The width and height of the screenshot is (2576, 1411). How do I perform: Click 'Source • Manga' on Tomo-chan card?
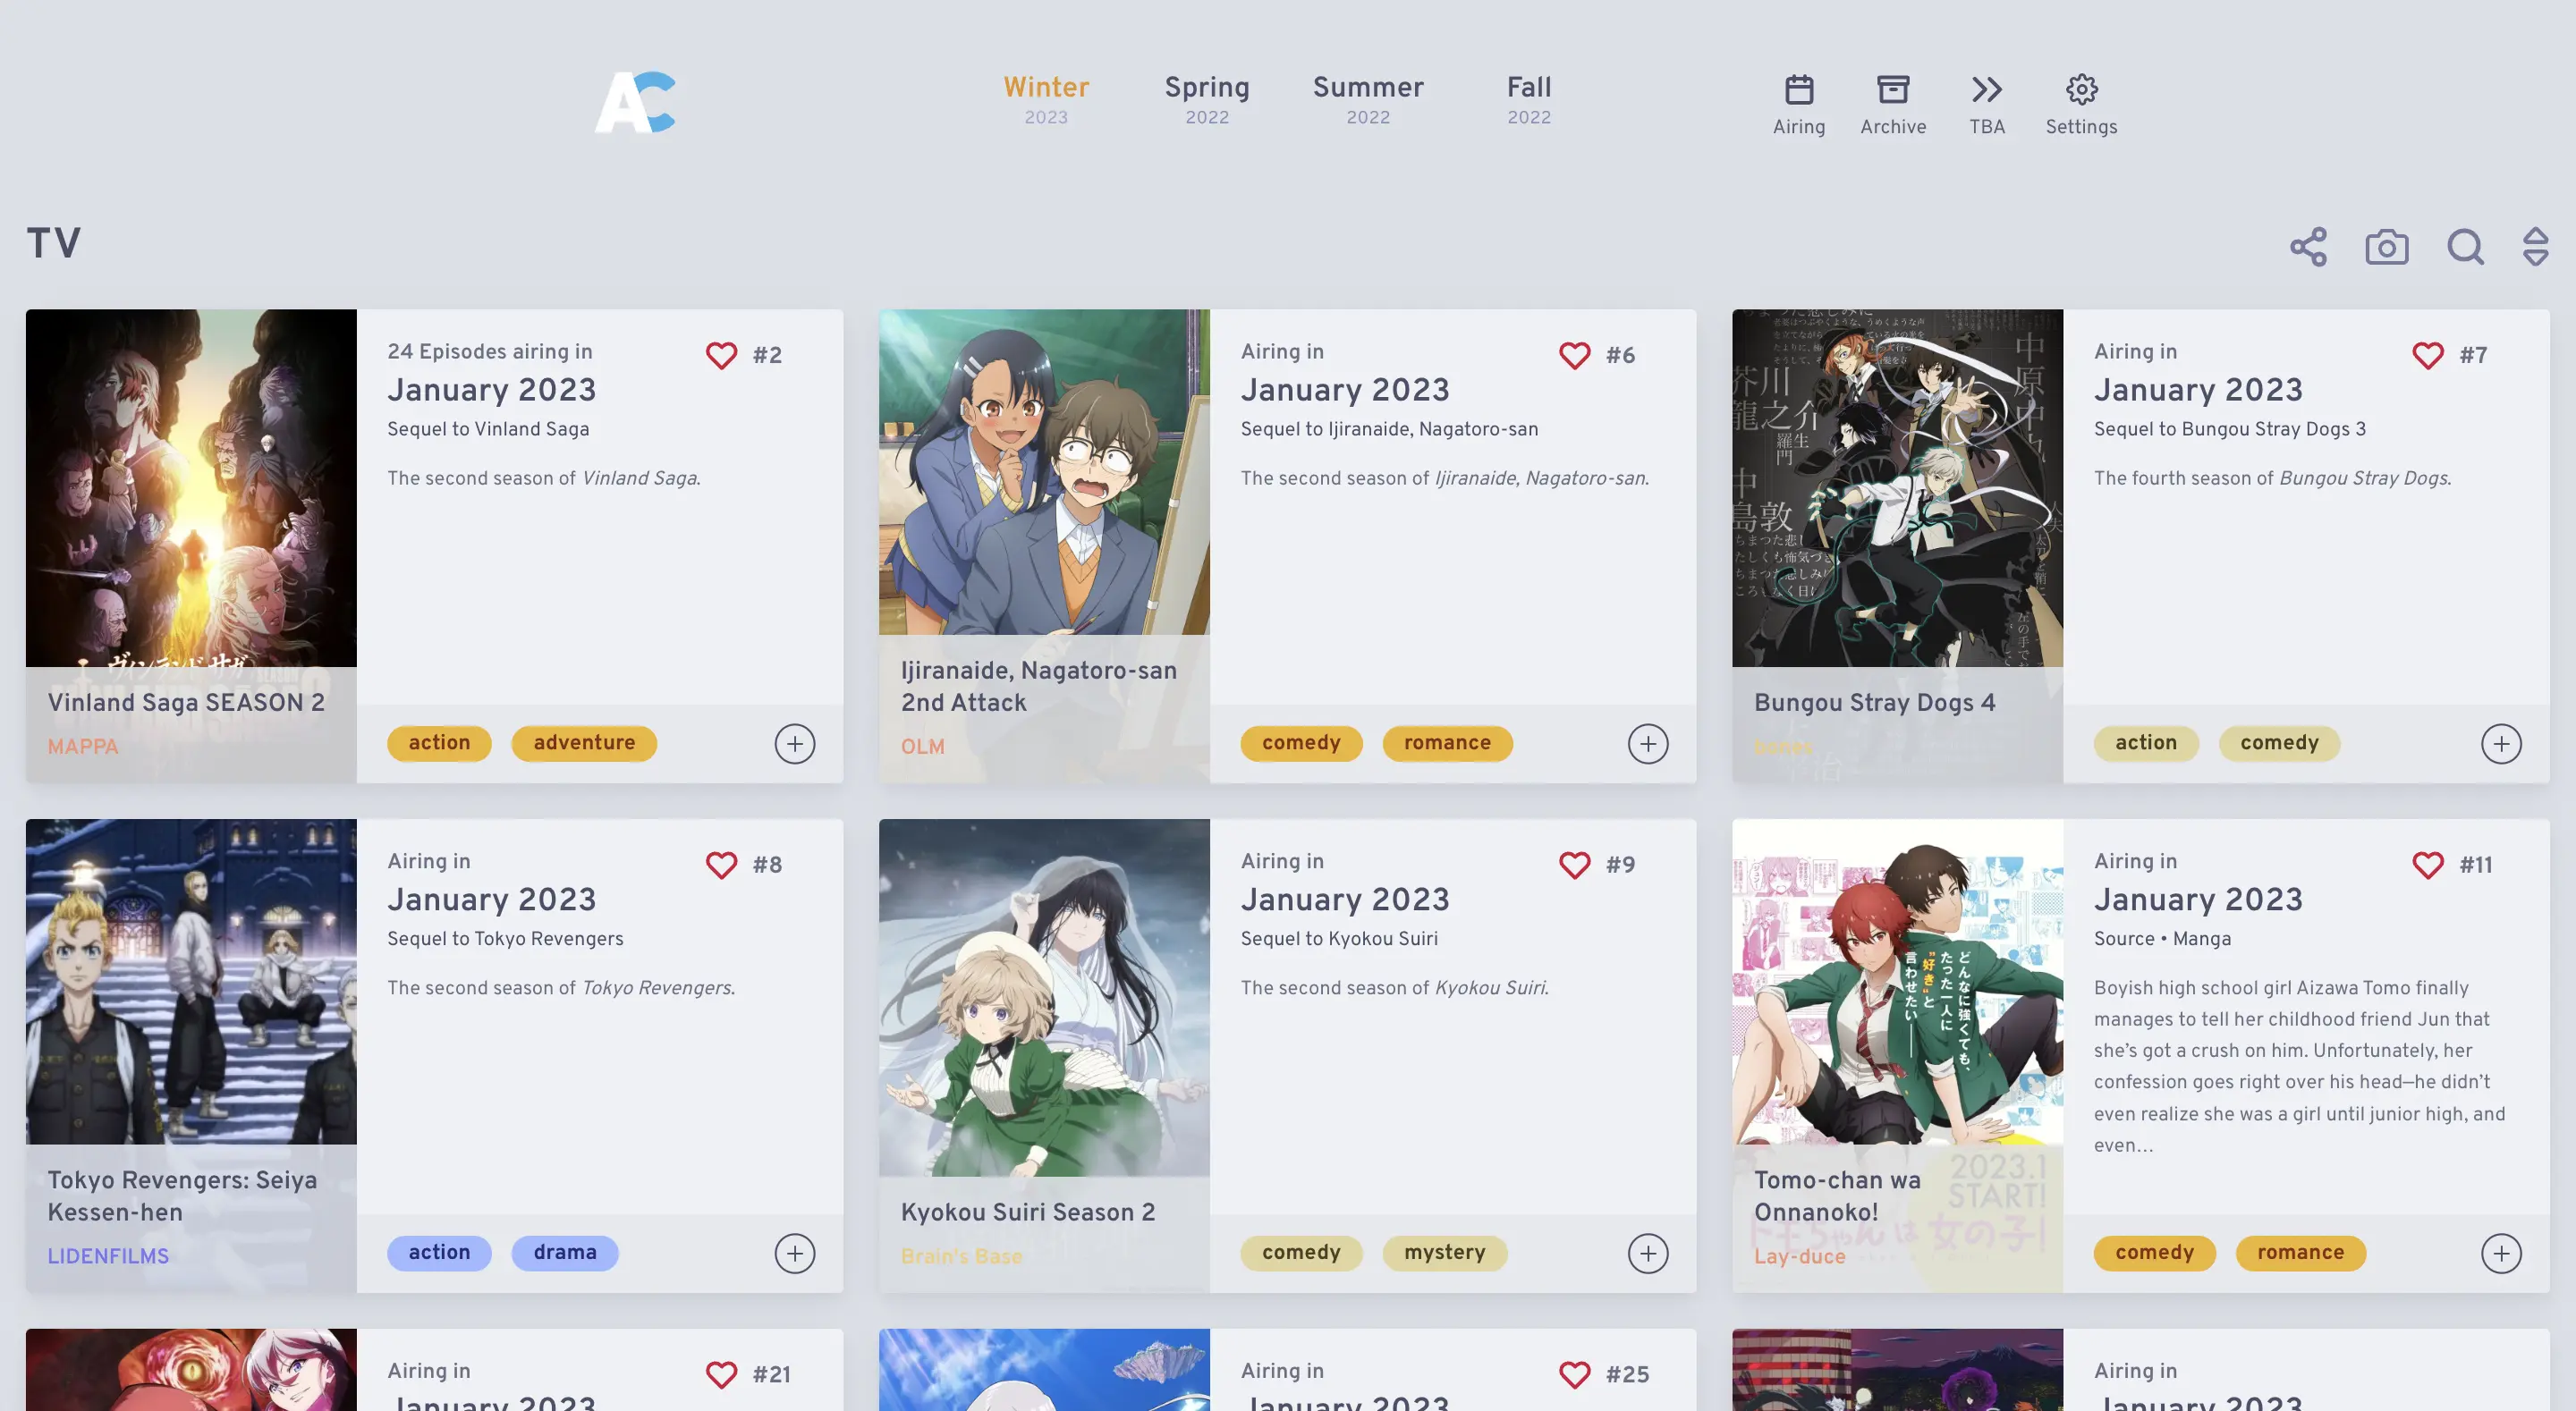click(x=2162, y=939)
